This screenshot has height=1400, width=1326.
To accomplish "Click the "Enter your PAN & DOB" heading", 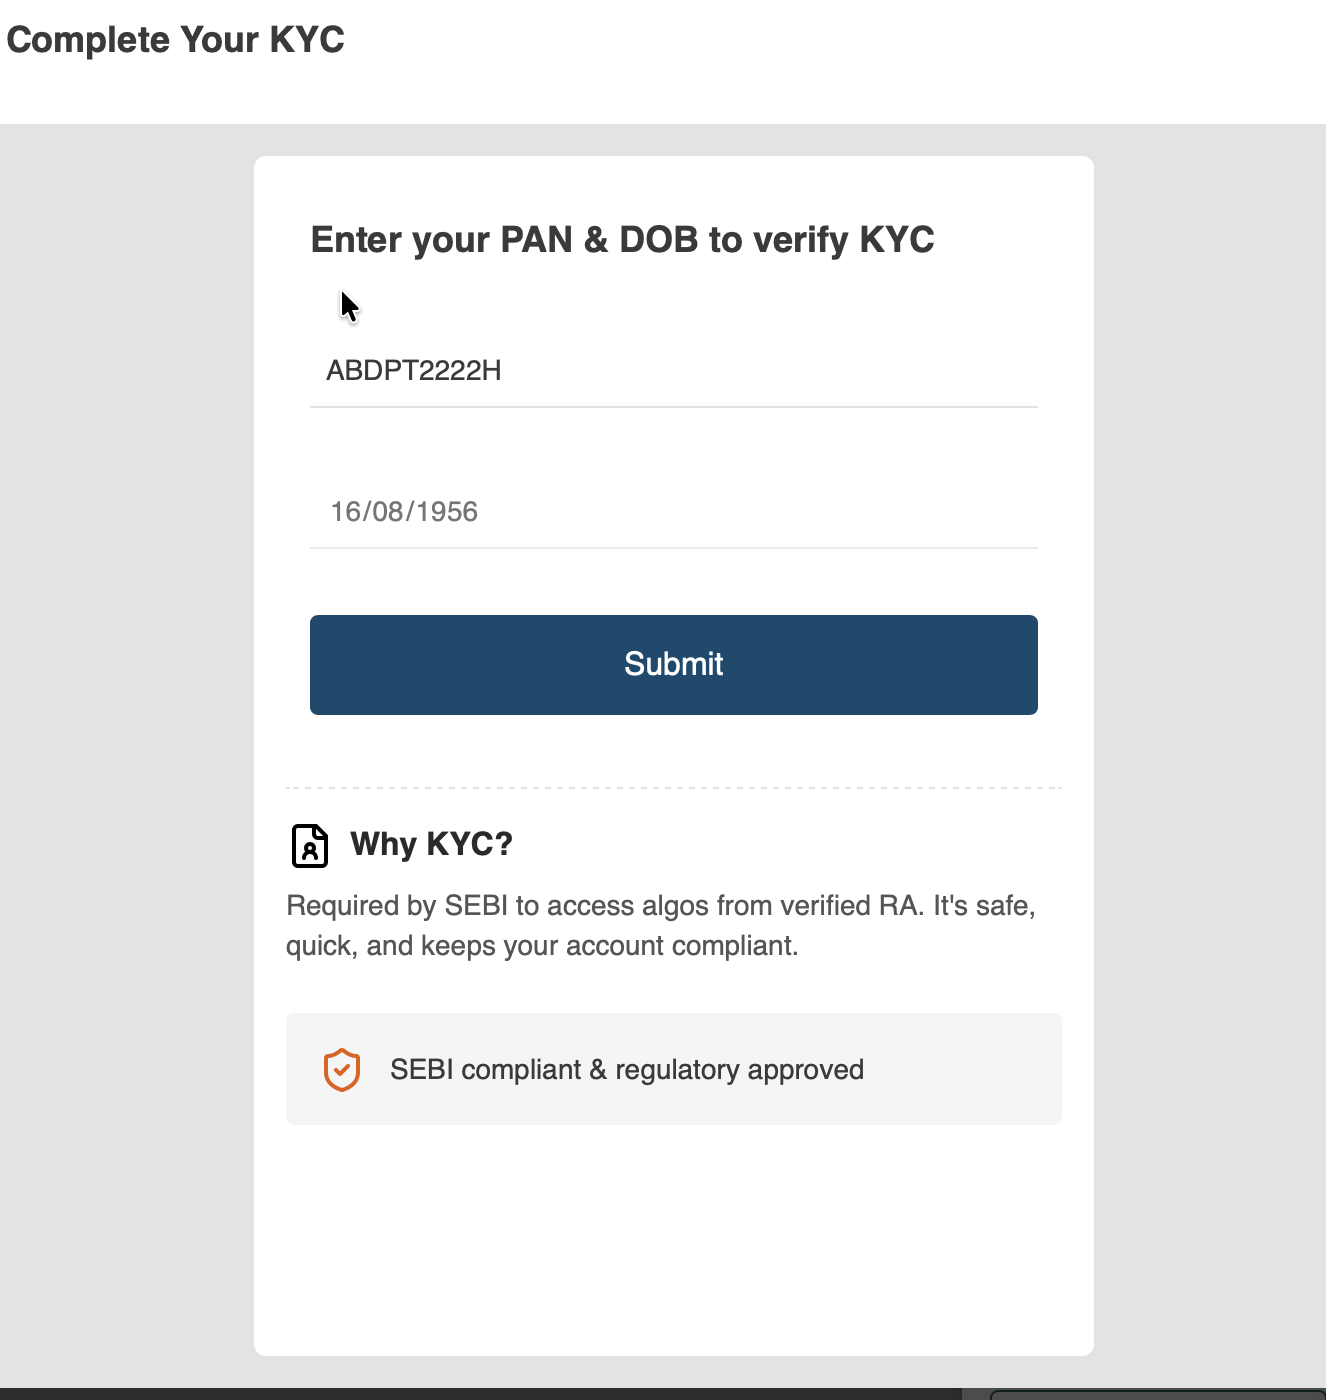I will click(x=622, y=240).
